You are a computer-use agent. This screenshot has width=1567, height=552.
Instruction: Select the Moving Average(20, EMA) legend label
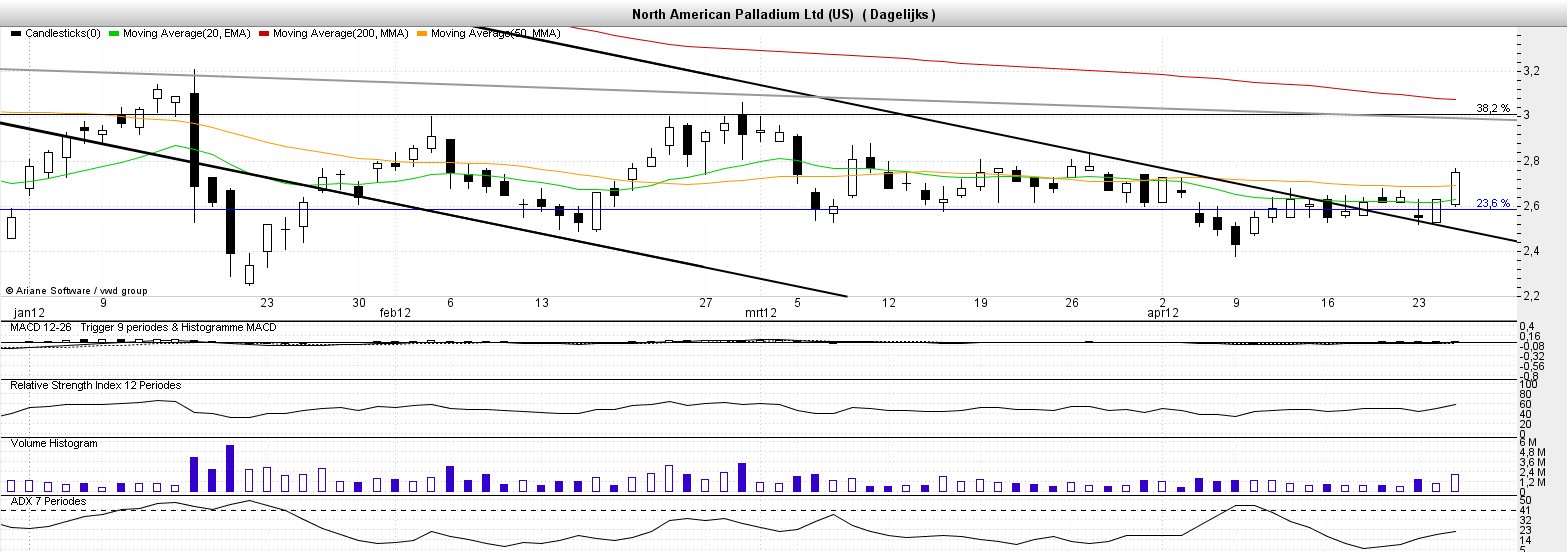tap(187, 34)
